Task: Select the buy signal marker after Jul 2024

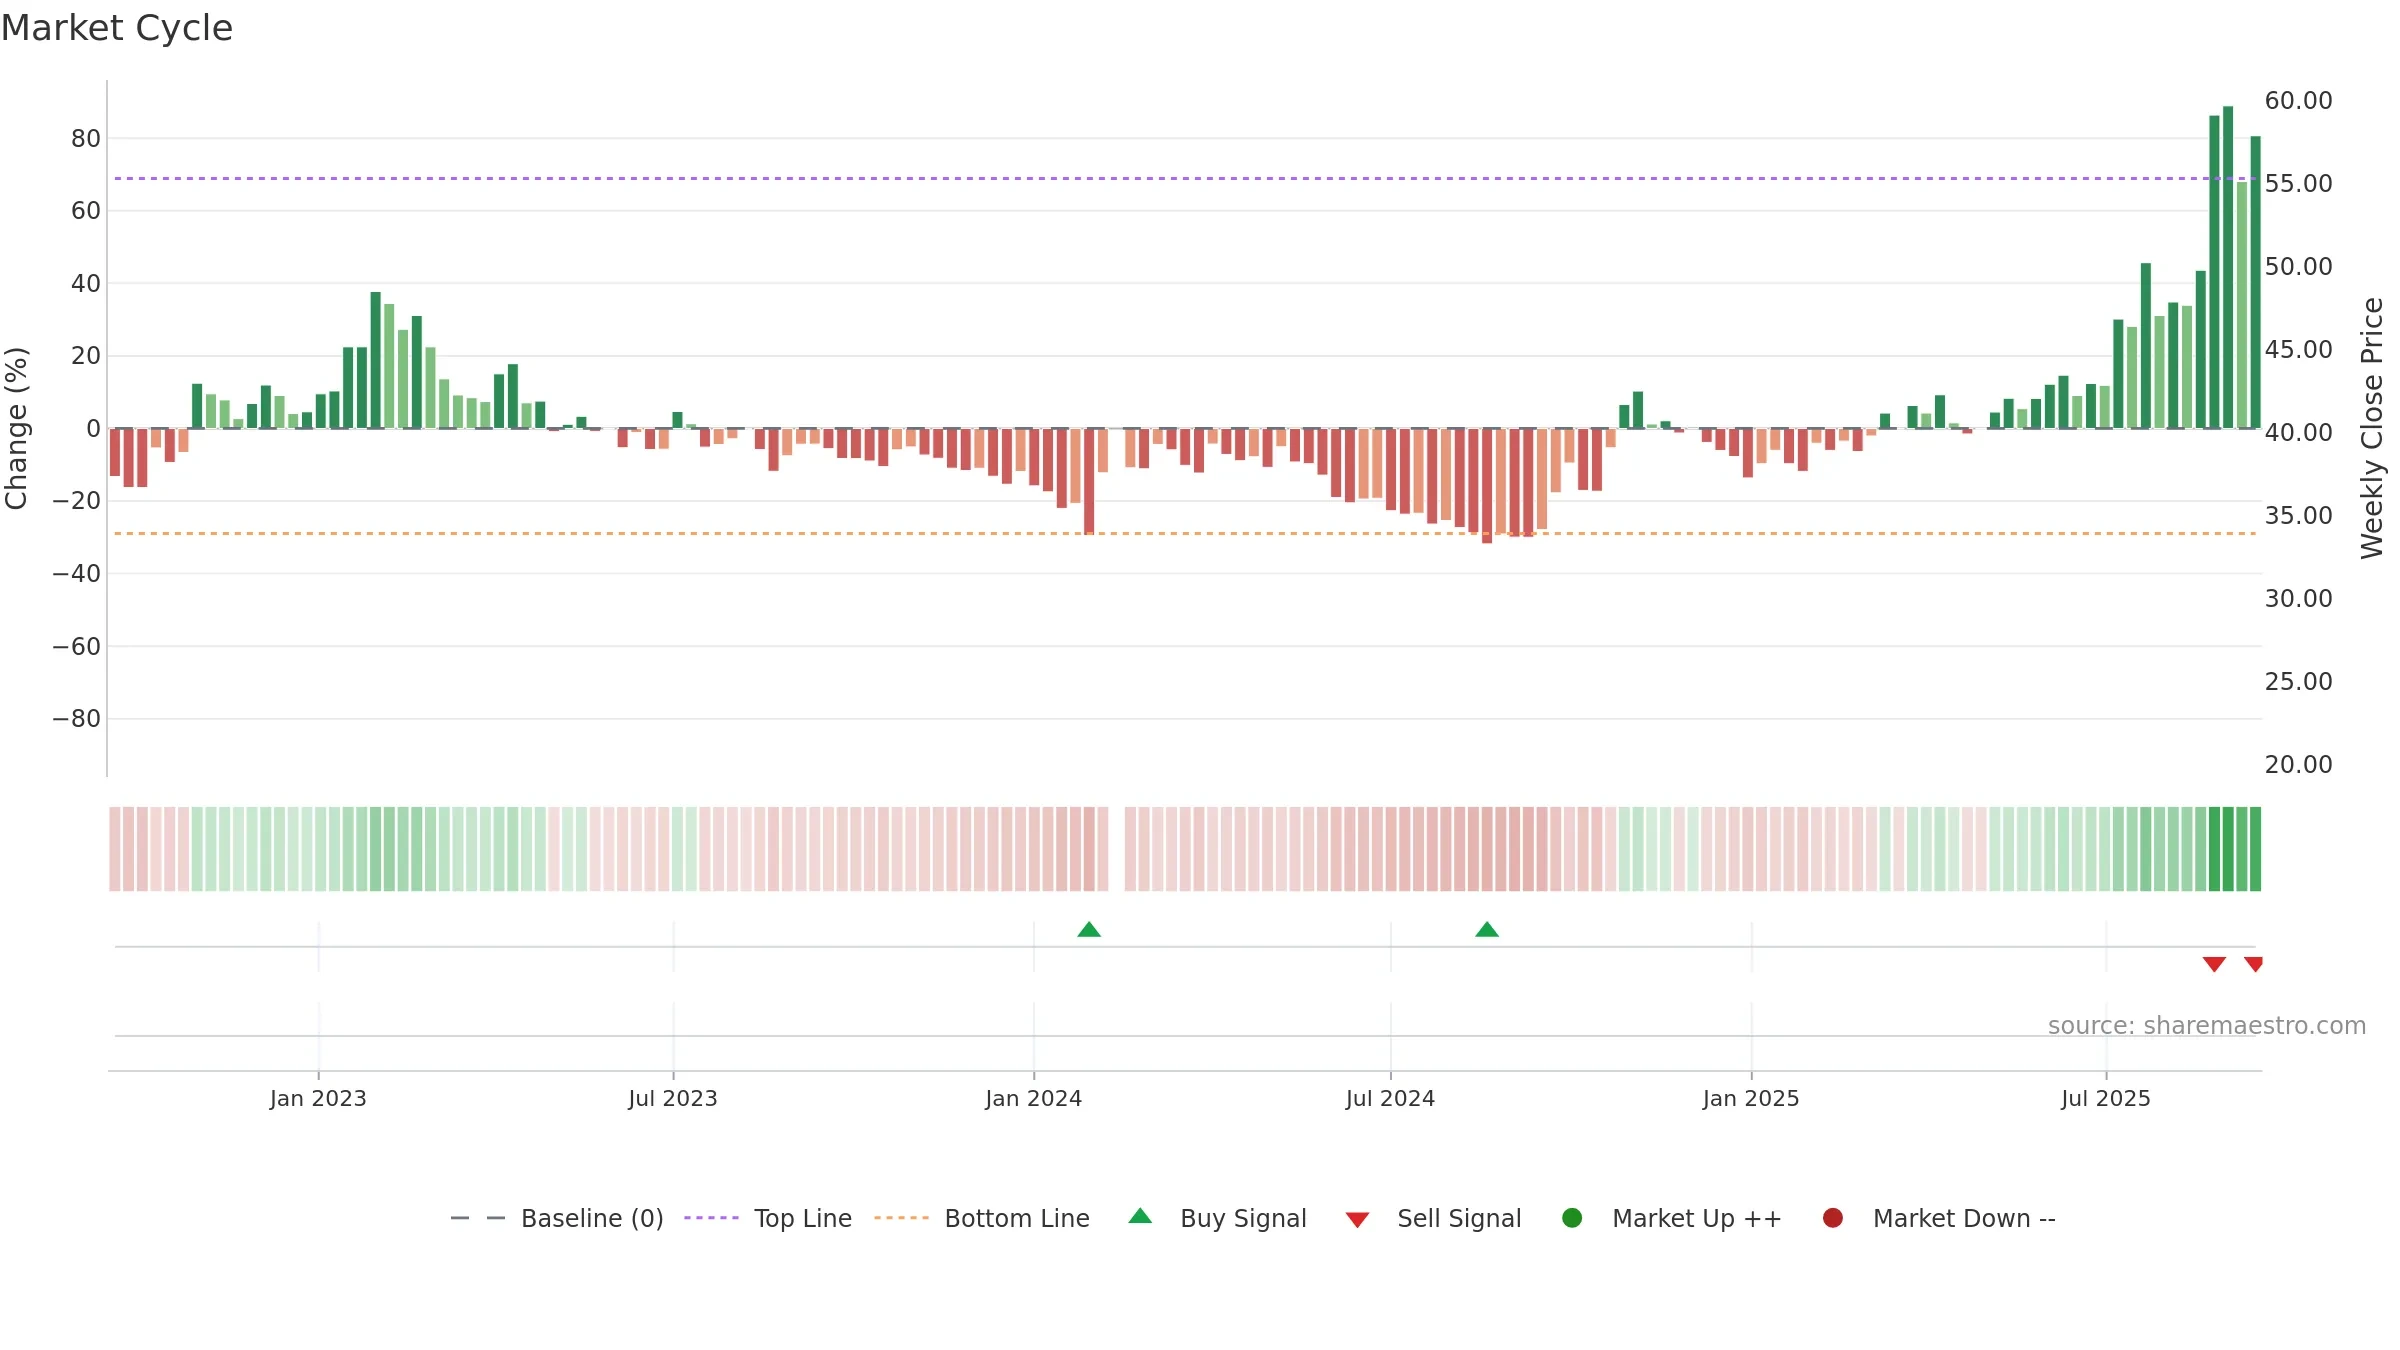Action: pos(1487,930)
